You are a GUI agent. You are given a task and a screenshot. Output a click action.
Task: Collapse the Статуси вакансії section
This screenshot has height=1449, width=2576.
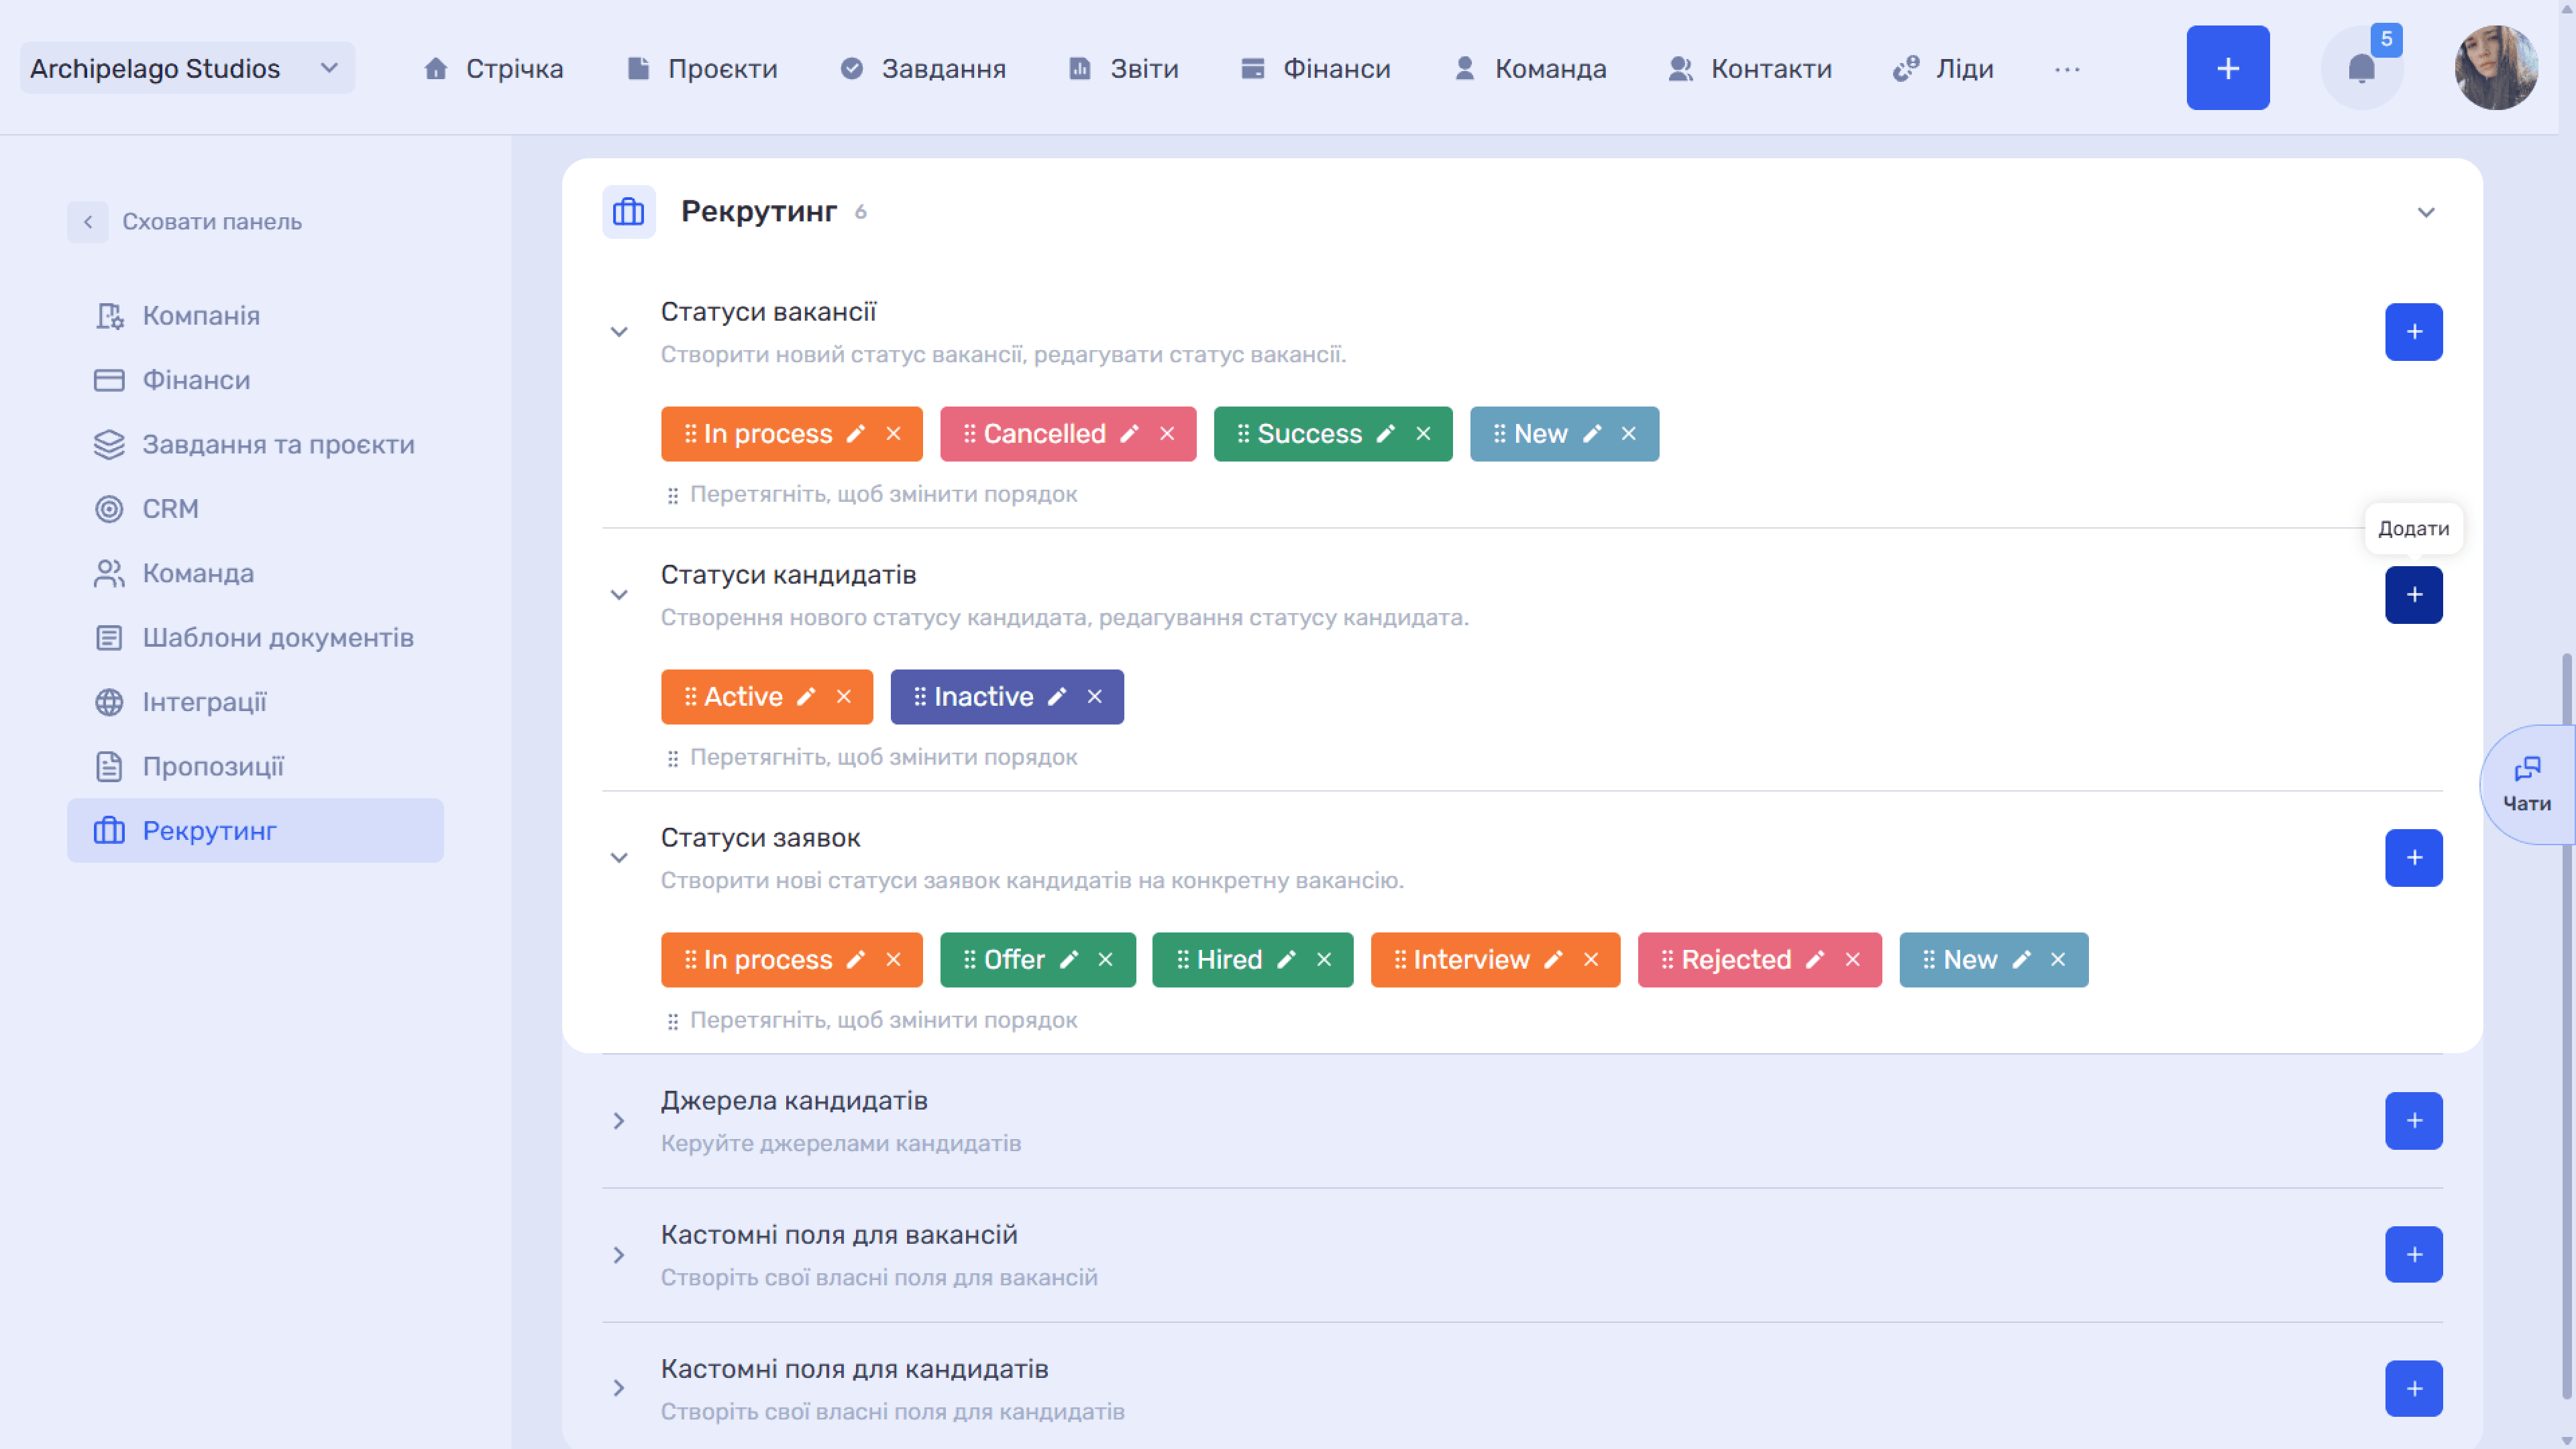pyautogui.click(x=619, y=332)
